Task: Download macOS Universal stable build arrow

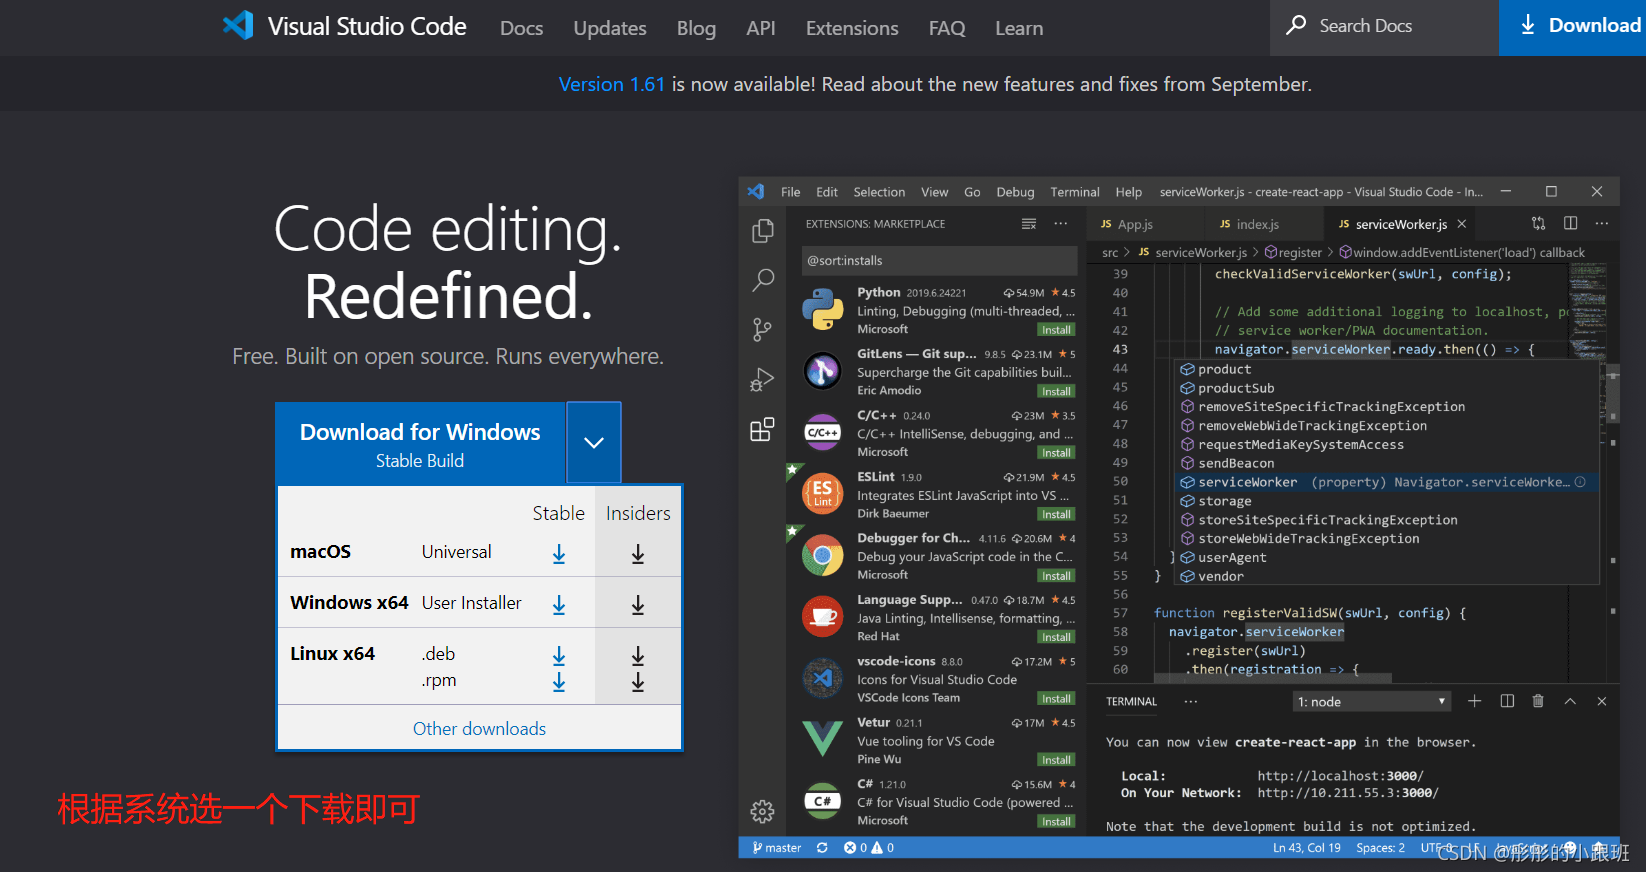Action: [559, 553]
